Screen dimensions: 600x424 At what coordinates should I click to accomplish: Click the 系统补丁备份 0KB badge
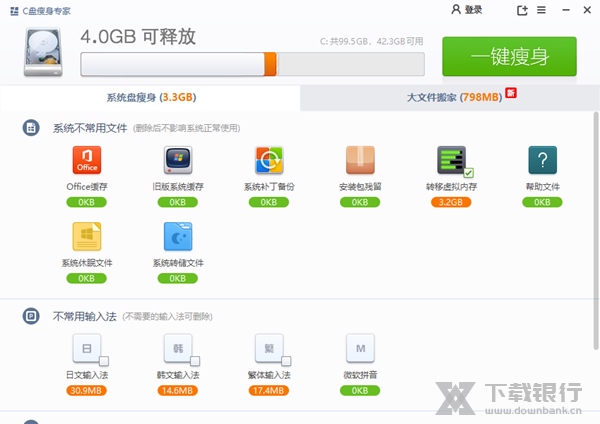point(269,202)
